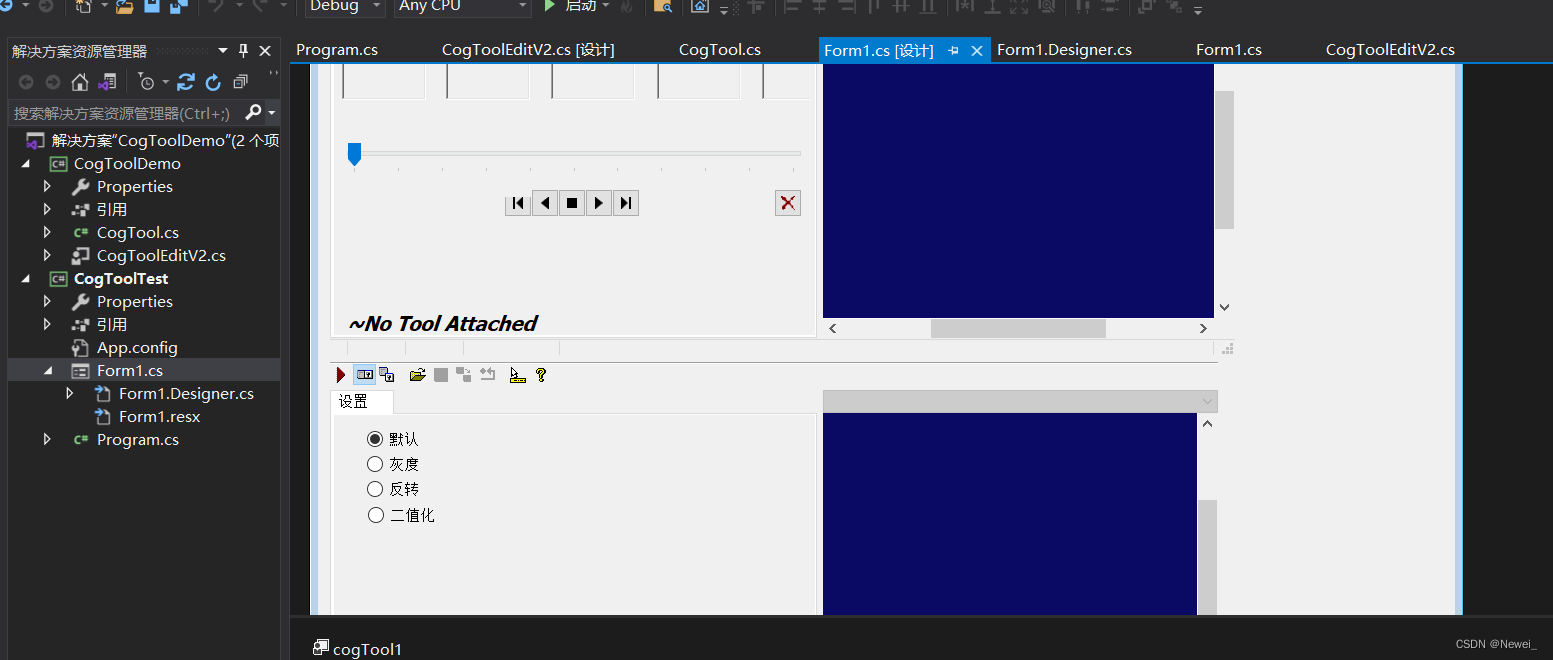Run the Cognex tool with red arrow
This screenshot has width=1553, height=660.
[x=341, y=375]
